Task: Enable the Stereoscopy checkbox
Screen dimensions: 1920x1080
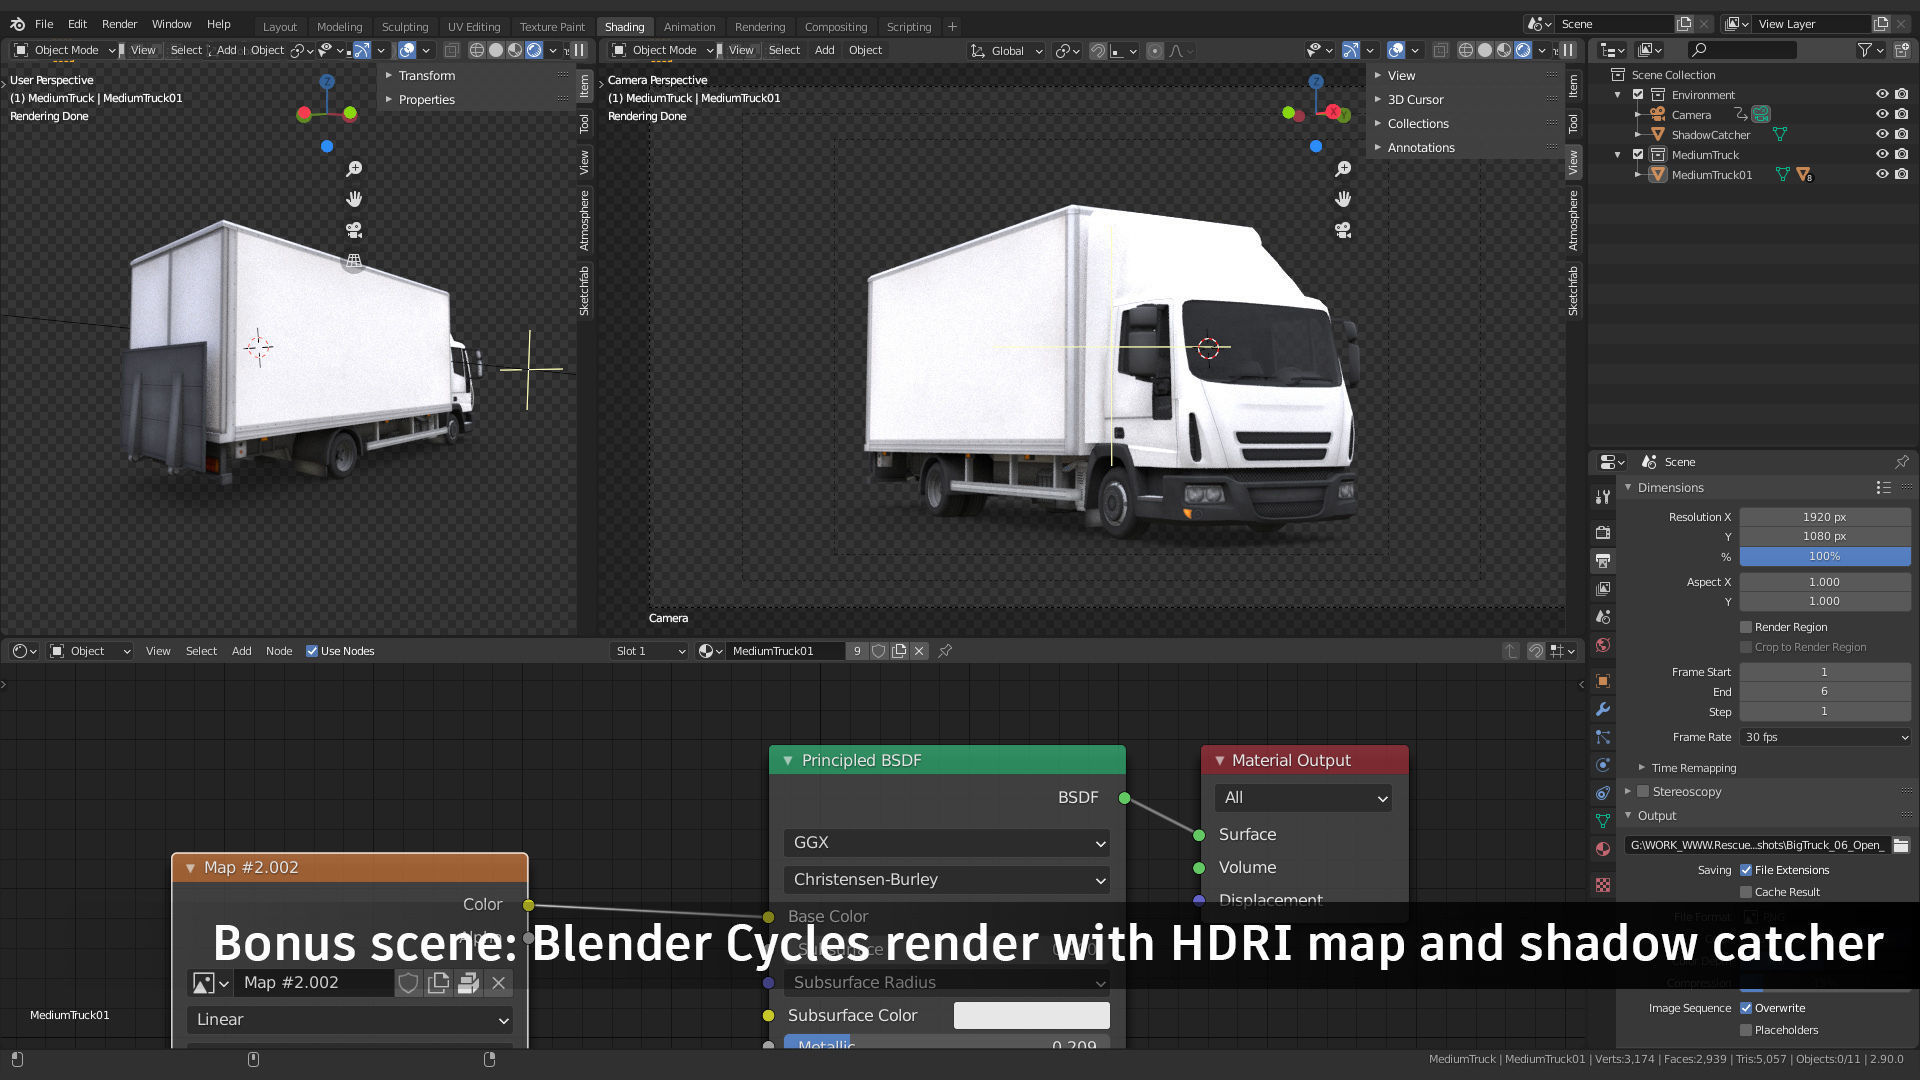Action: [1642, 791]
